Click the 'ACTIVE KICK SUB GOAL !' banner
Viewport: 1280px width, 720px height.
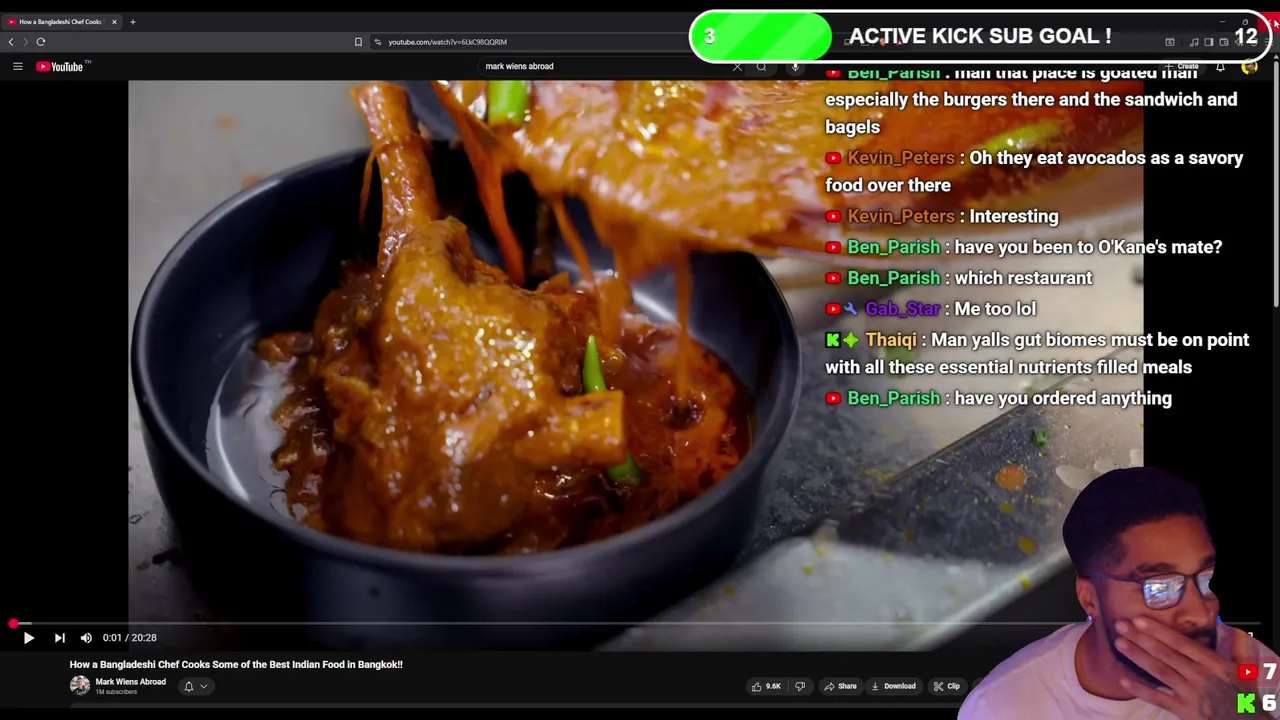(x=980, y=36)
